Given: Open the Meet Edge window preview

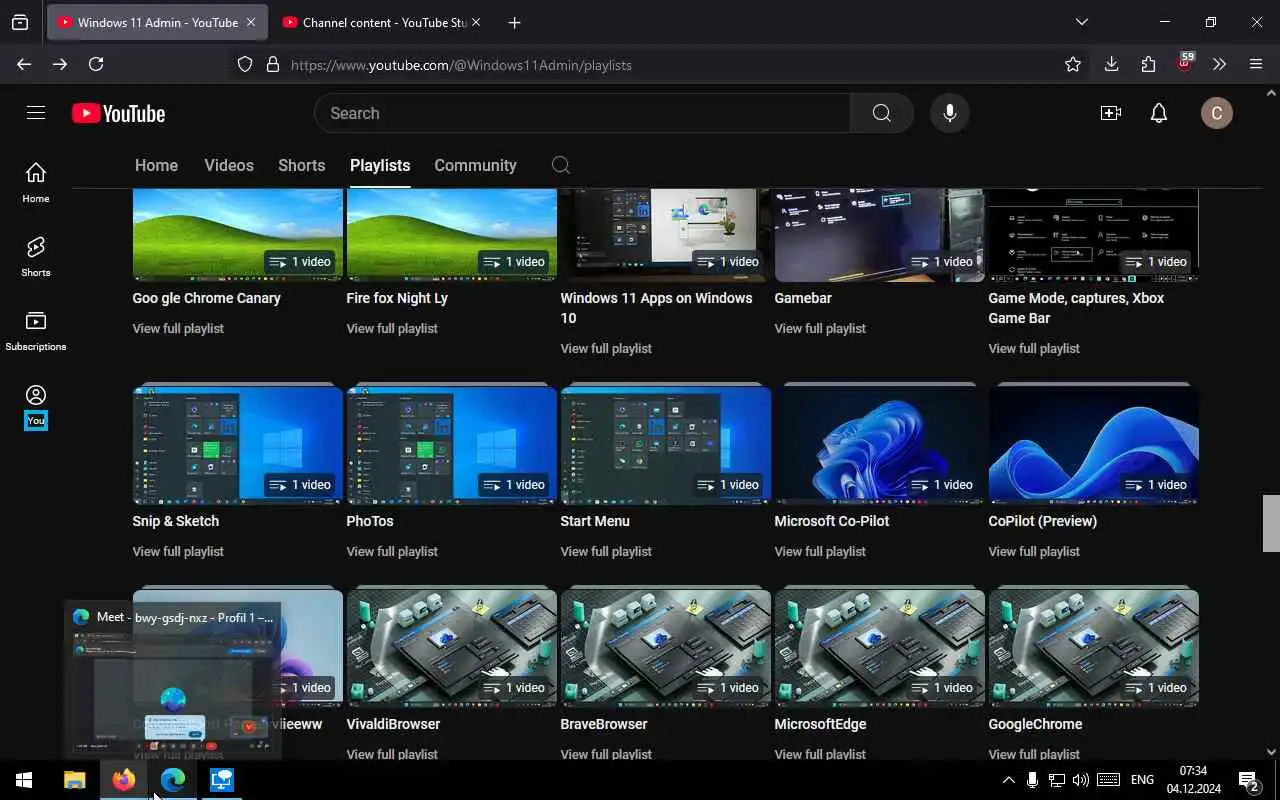Looking at the screenshot, I should [x=173, y=680].
